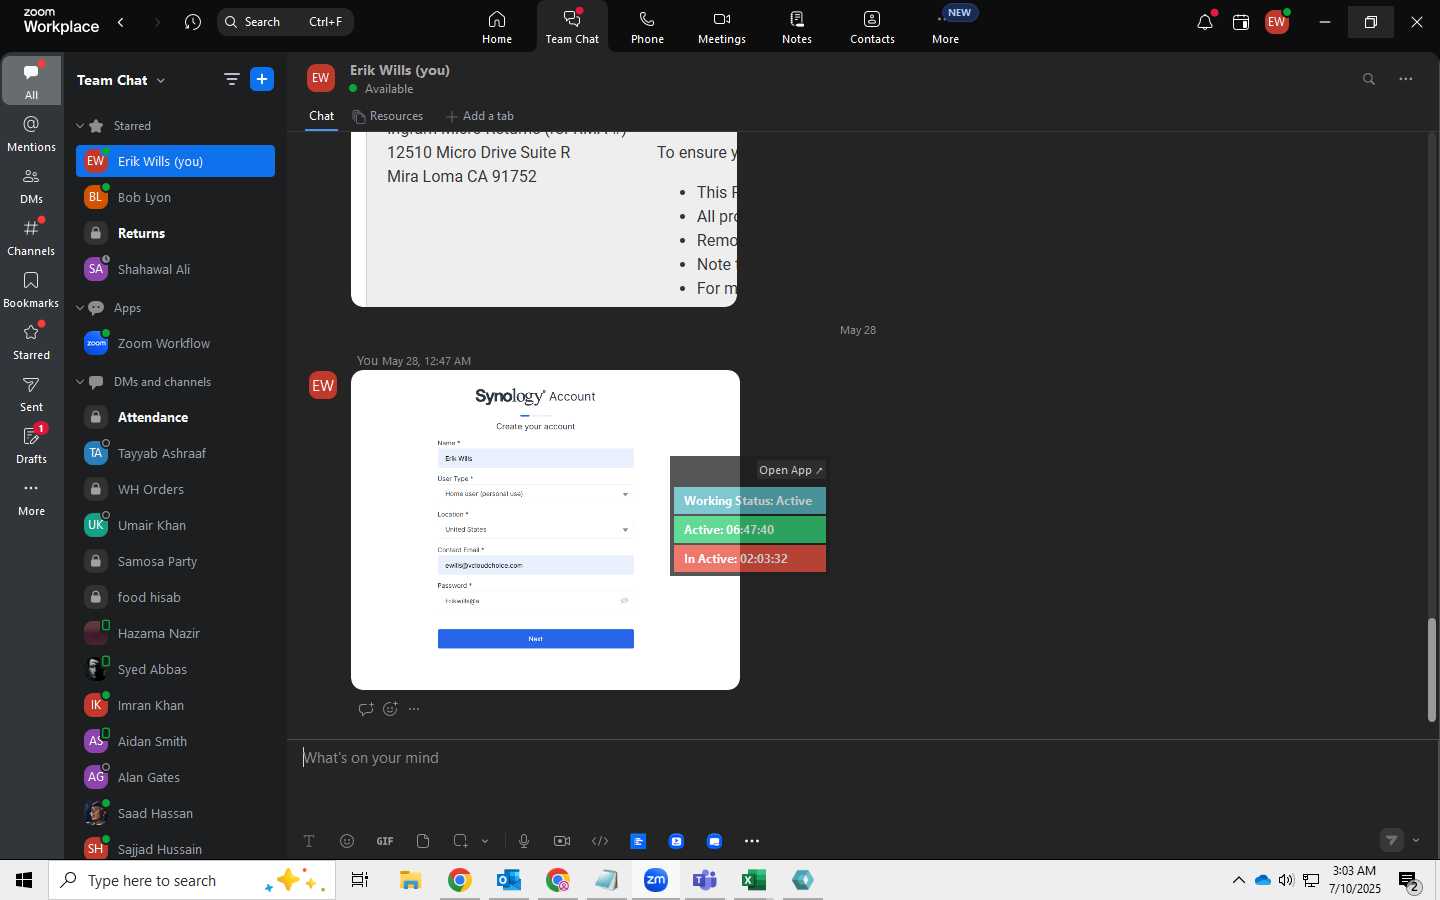Screen dimensions: 1440x900
Task: Click the blue new chat plus button
Action: 262,80
